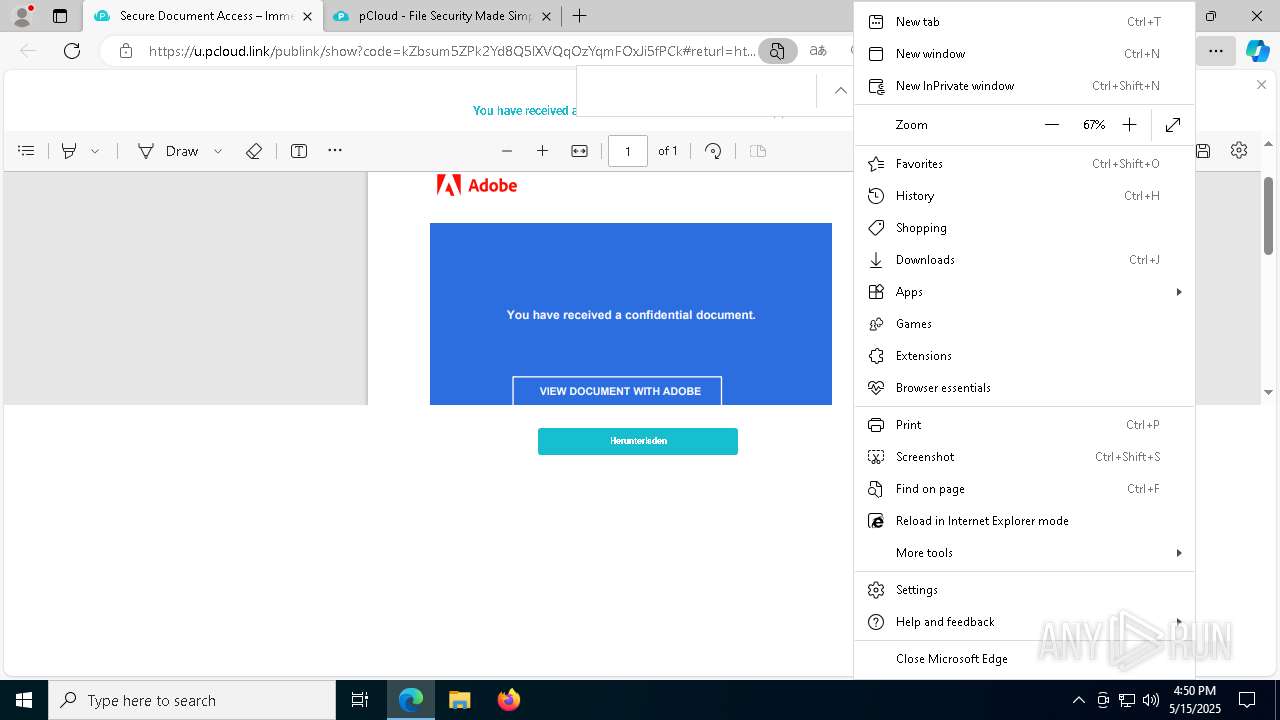1280x720 pixels.
Task: Click the translate icon in address bar
Action: [x=818, y=51]
